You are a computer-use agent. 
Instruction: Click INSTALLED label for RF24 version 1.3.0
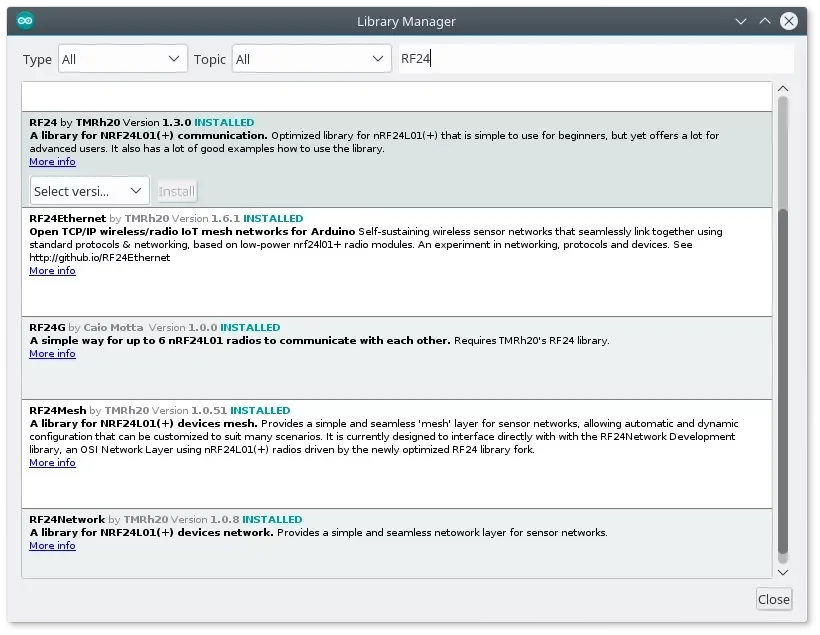[x=224, y=122]
